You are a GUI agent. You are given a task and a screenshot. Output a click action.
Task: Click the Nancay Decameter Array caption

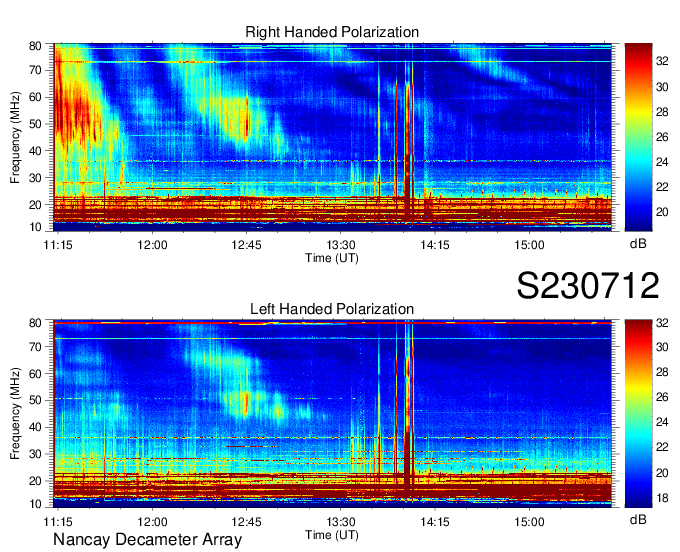(x=147, y=540)
